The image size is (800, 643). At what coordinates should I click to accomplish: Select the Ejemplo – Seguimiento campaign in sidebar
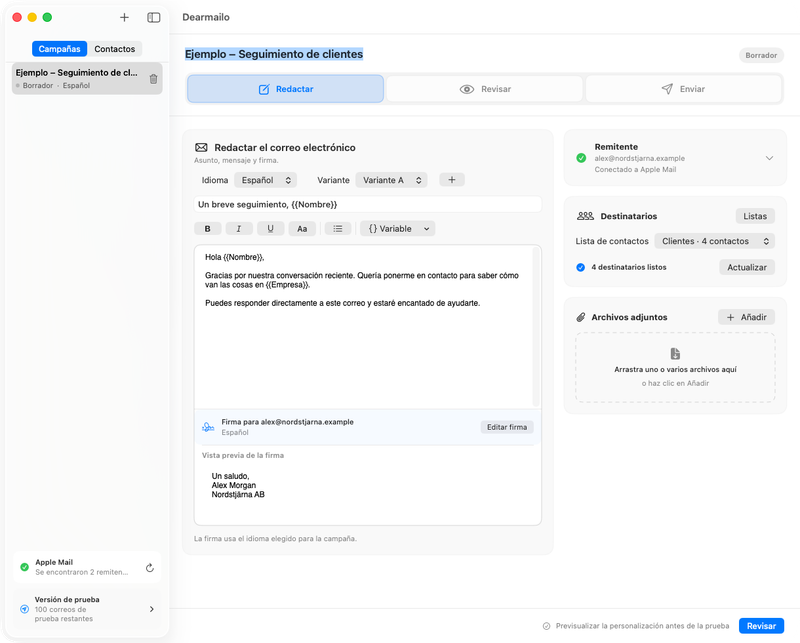87,79
